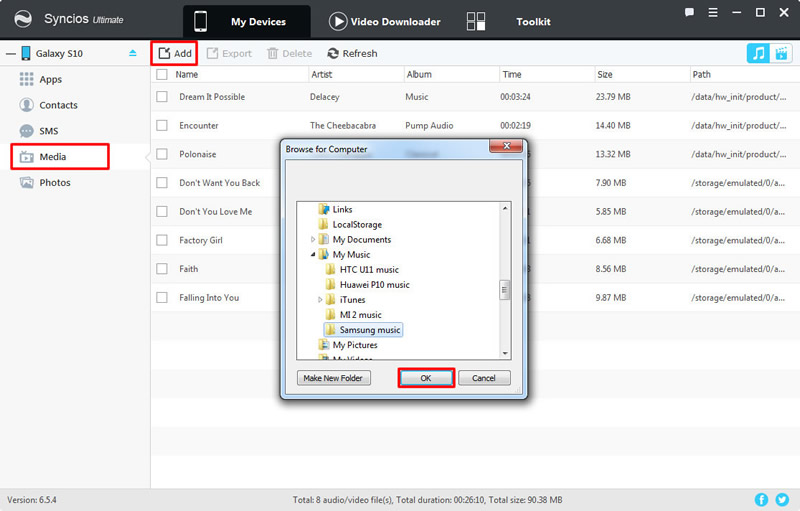This screenshot has width=800, height=511.
Task: Sort by the Size column header
Action: 605,74
